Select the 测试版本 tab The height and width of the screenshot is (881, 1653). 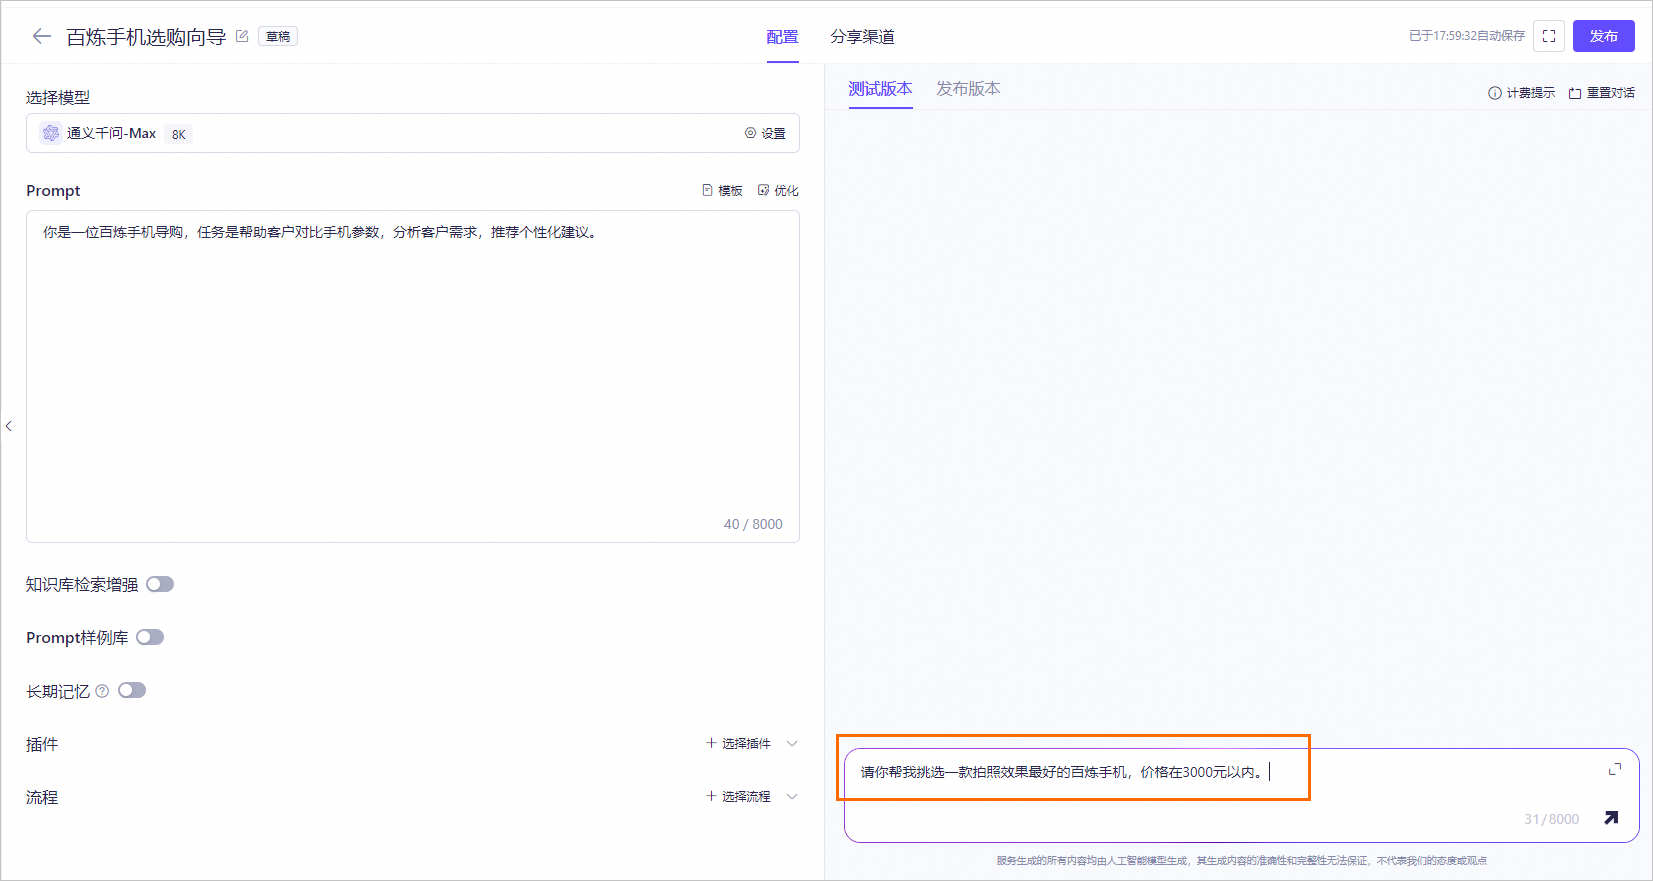click(x=880, y=89)
